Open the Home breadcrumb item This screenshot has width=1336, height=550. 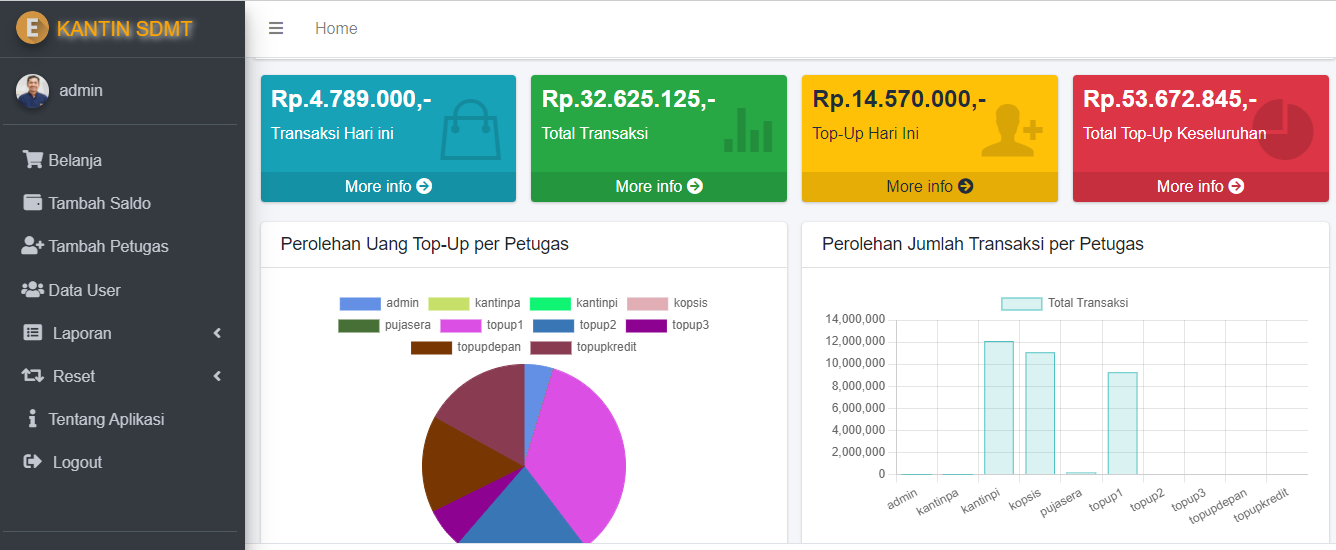click(336, 29)
